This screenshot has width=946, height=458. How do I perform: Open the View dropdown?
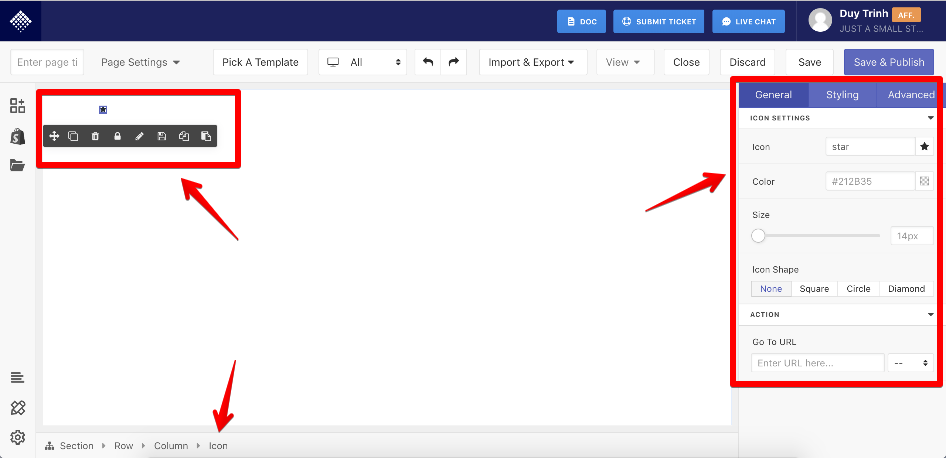pos(623,62)
